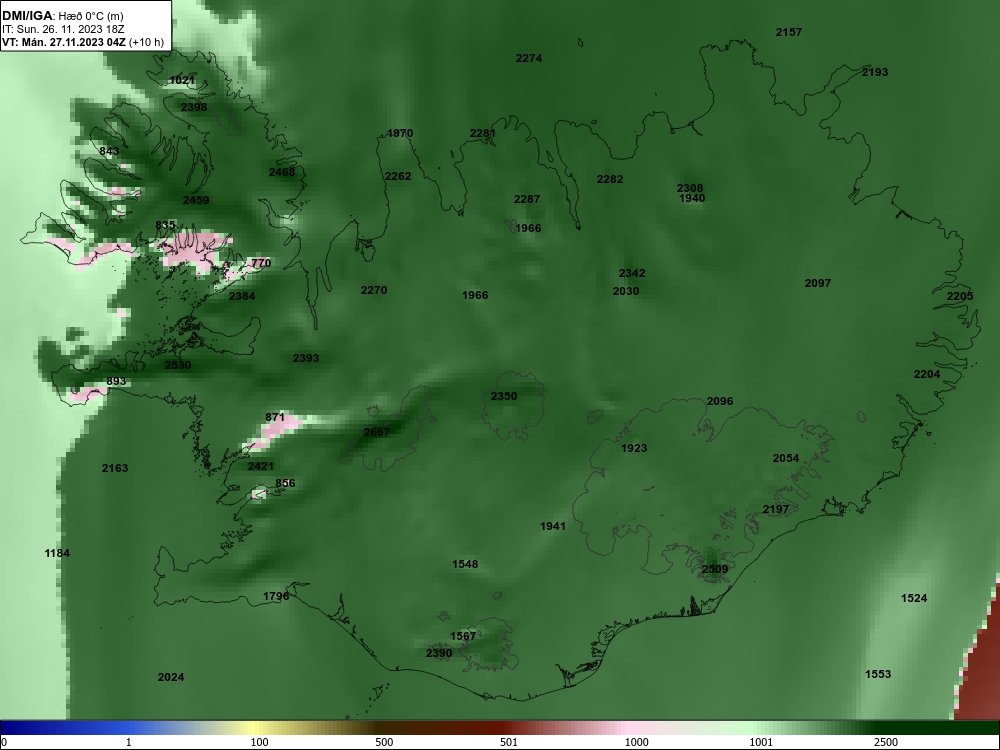Select the 1524 height label
Image resolution: width=1000 pixels, height=750 pixels.
914,598
